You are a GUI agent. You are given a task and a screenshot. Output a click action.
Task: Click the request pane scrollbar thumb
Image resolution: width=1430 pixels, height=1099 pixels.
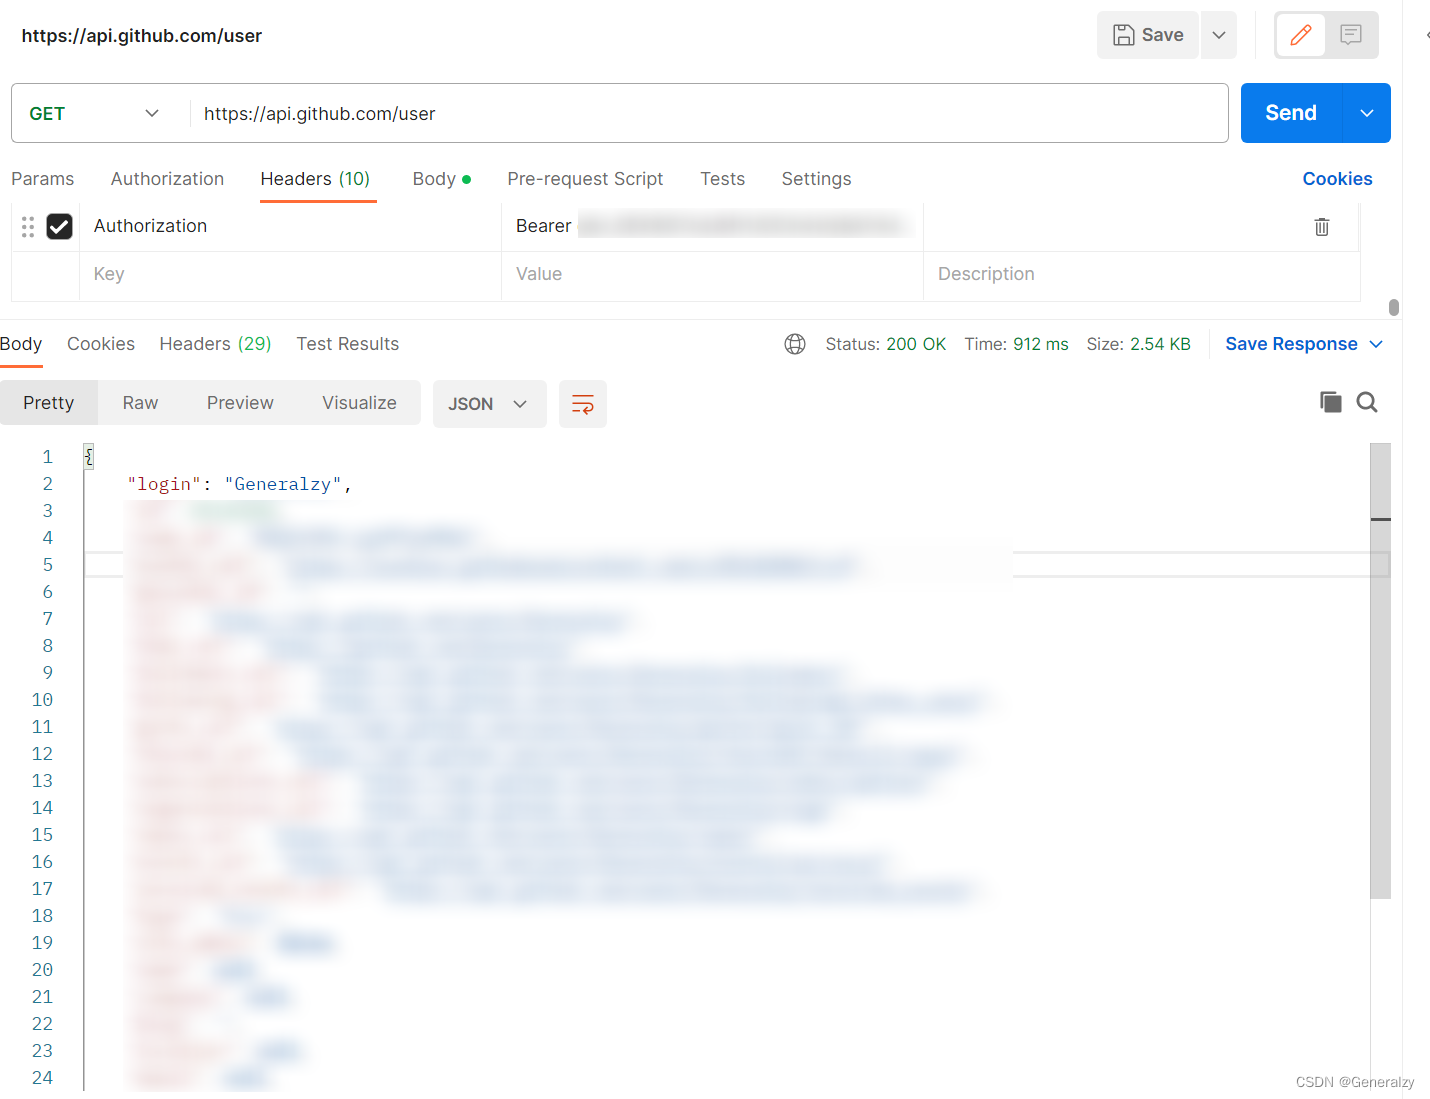(x=1394, y=307)
